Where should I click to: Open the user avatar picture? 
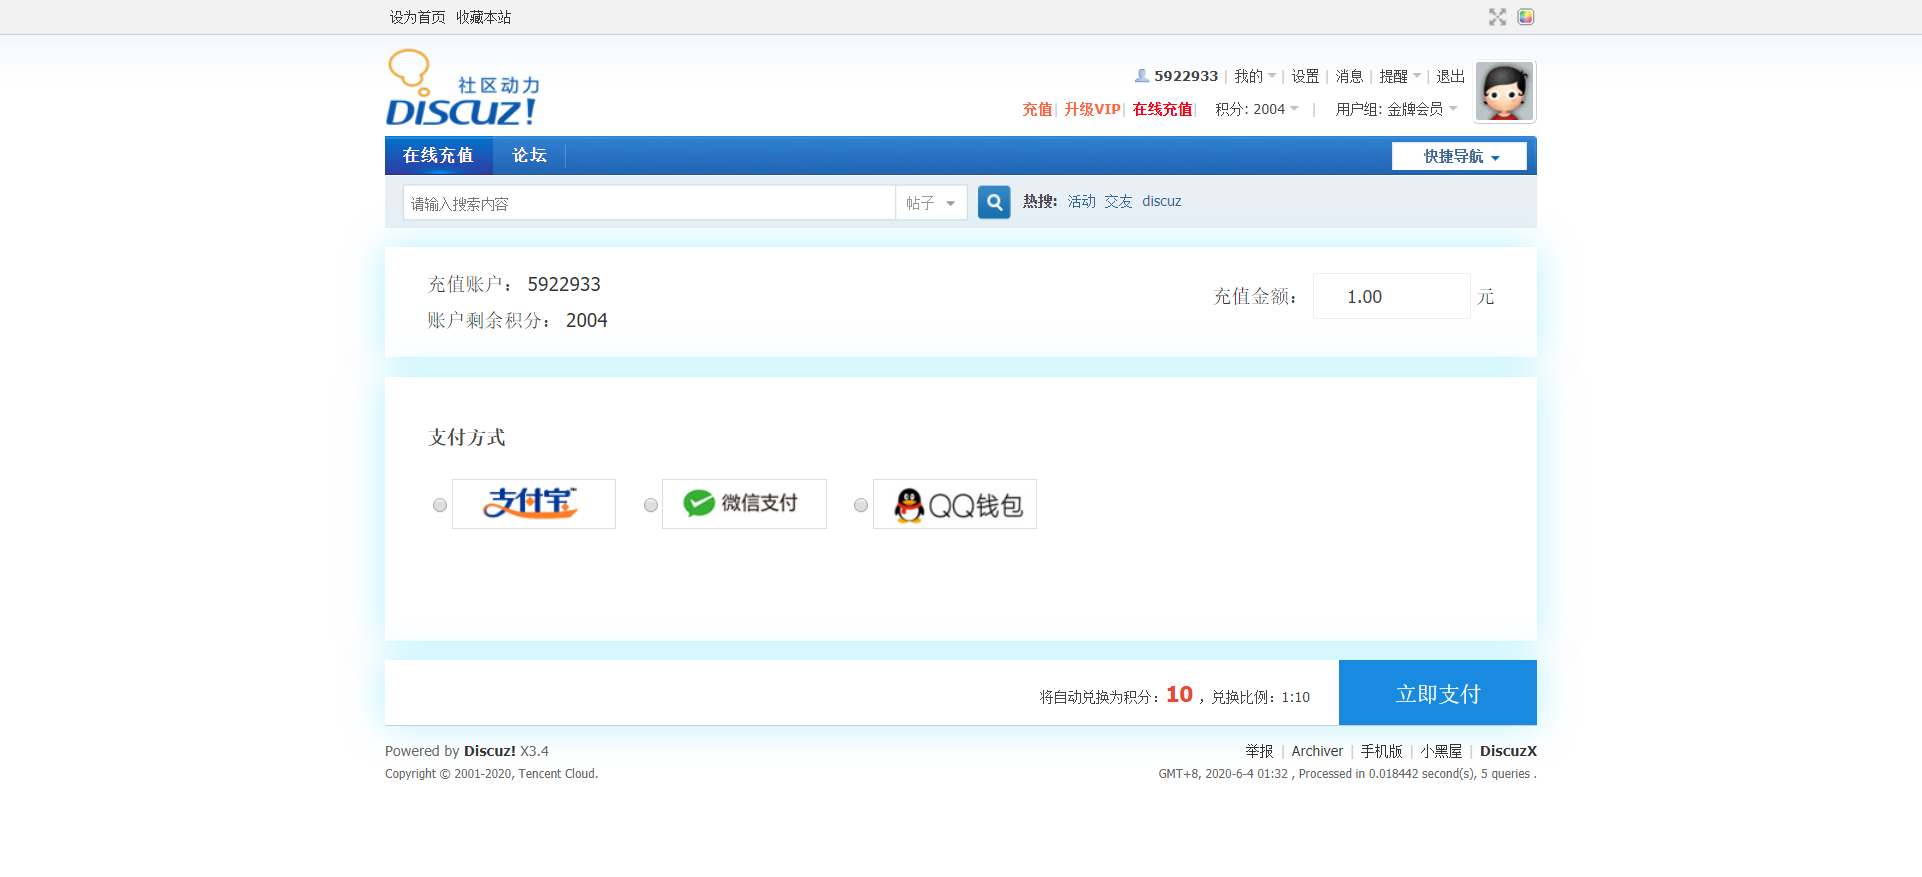pos(1505,92)
